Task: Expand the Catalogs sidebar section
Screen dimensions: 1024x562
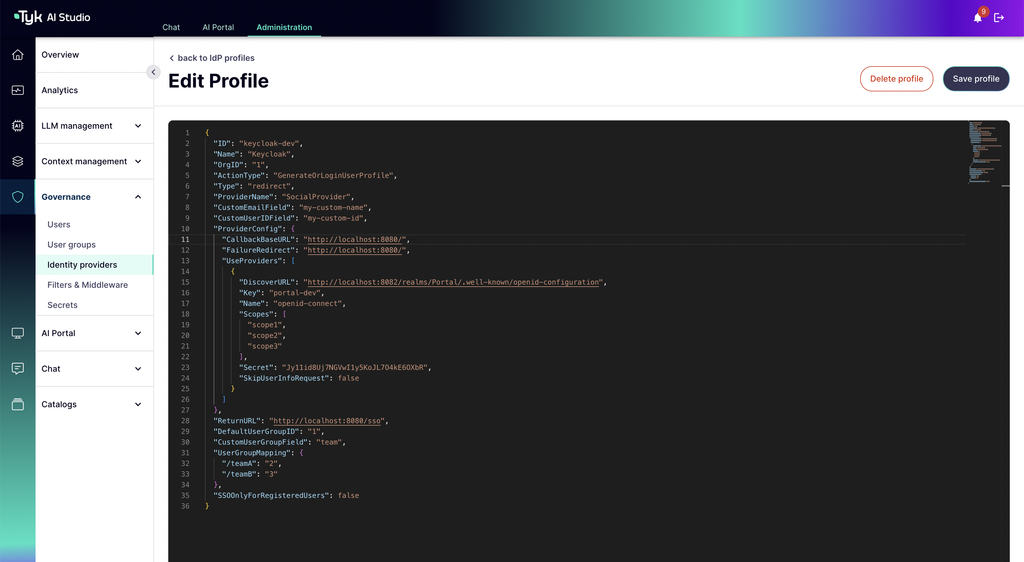Action: coord(138,404)
